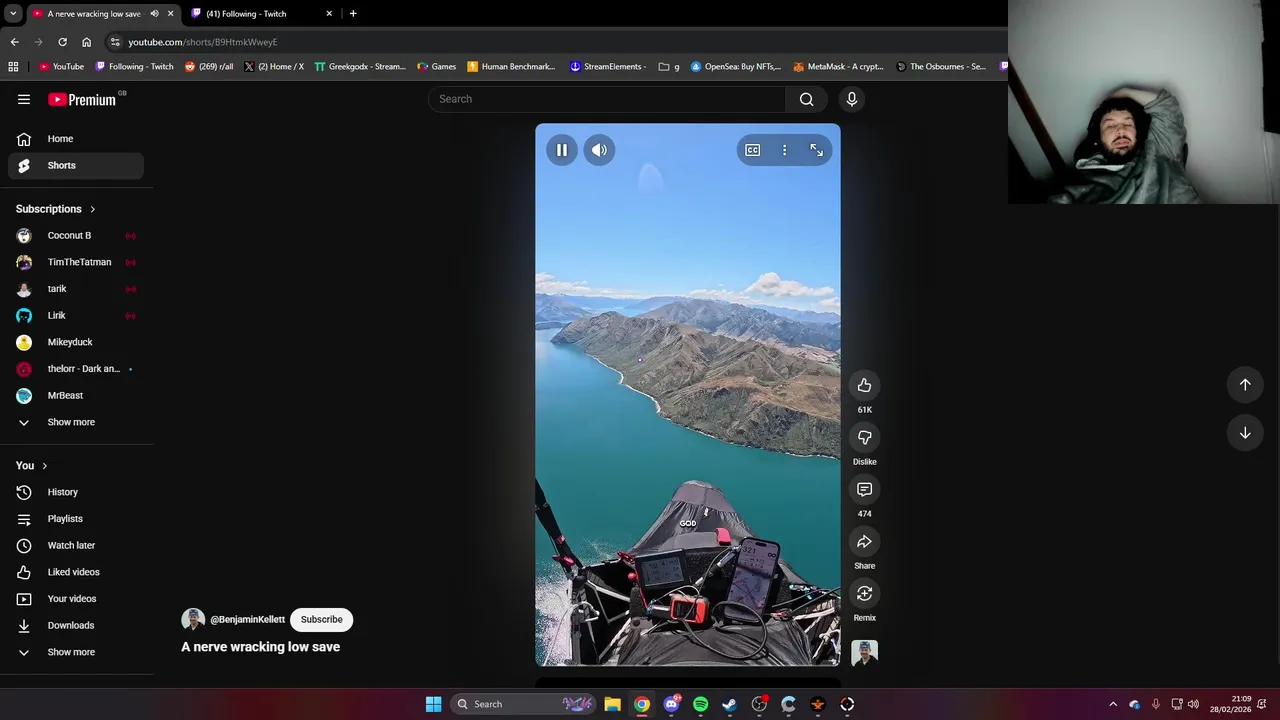
Task: Open the creator sound thumbnail
Action: pos(865,653)
